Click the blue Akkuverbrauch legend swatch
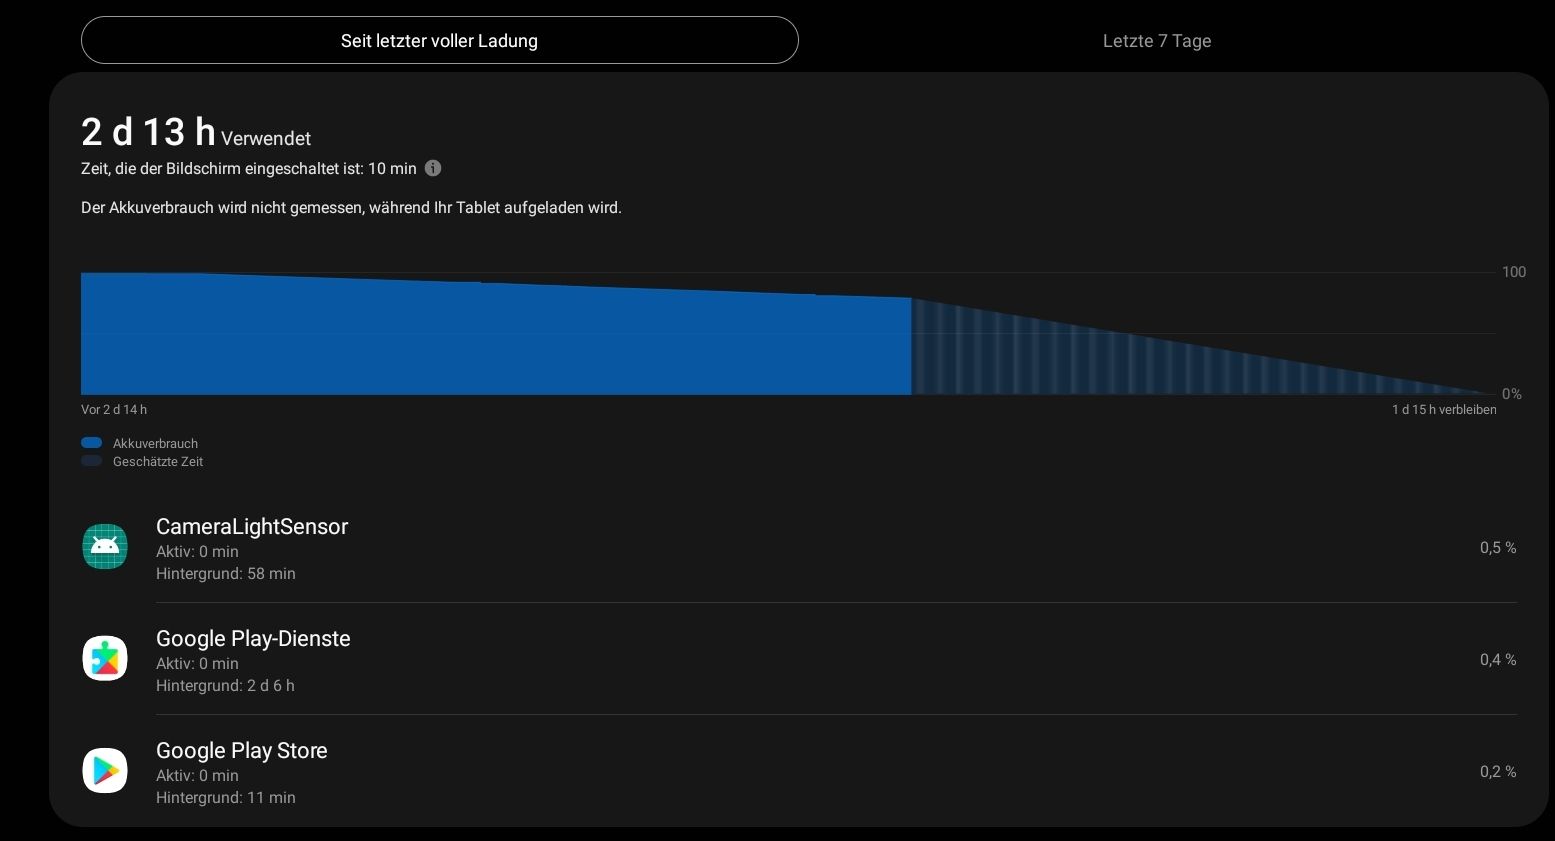This screenshot has width=1555, height=841. click(92, 443)
